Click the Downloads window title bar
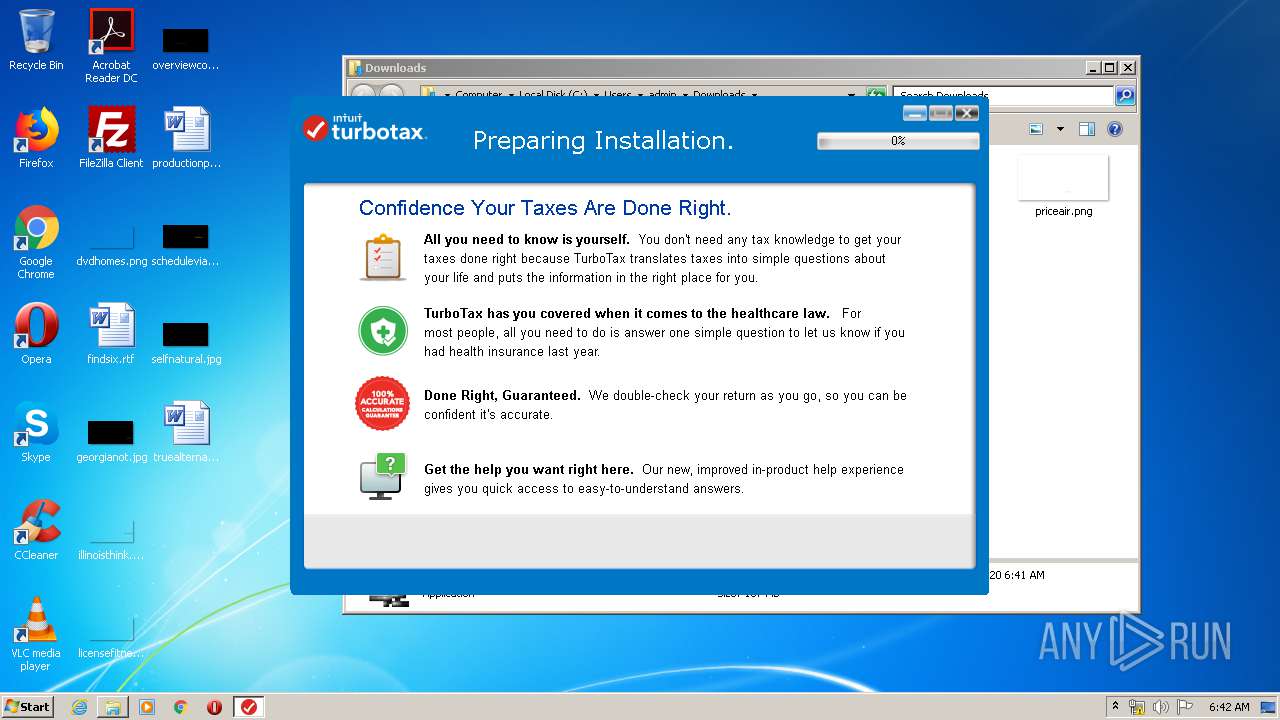 click(715, 68)
